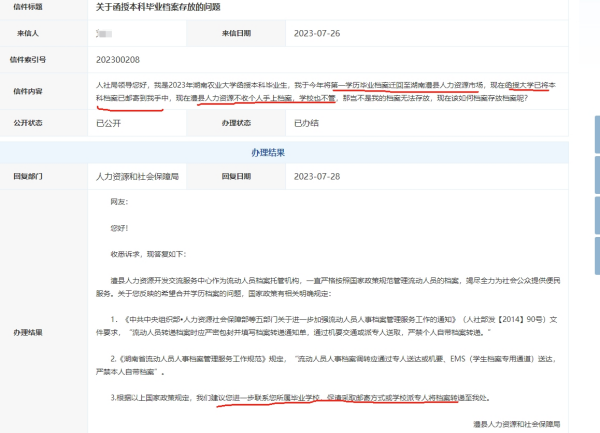Image resolution: width=600 pixels, height=433 pixels.
Task: Select the 信件标题 label cell
Action: [28, 7]
